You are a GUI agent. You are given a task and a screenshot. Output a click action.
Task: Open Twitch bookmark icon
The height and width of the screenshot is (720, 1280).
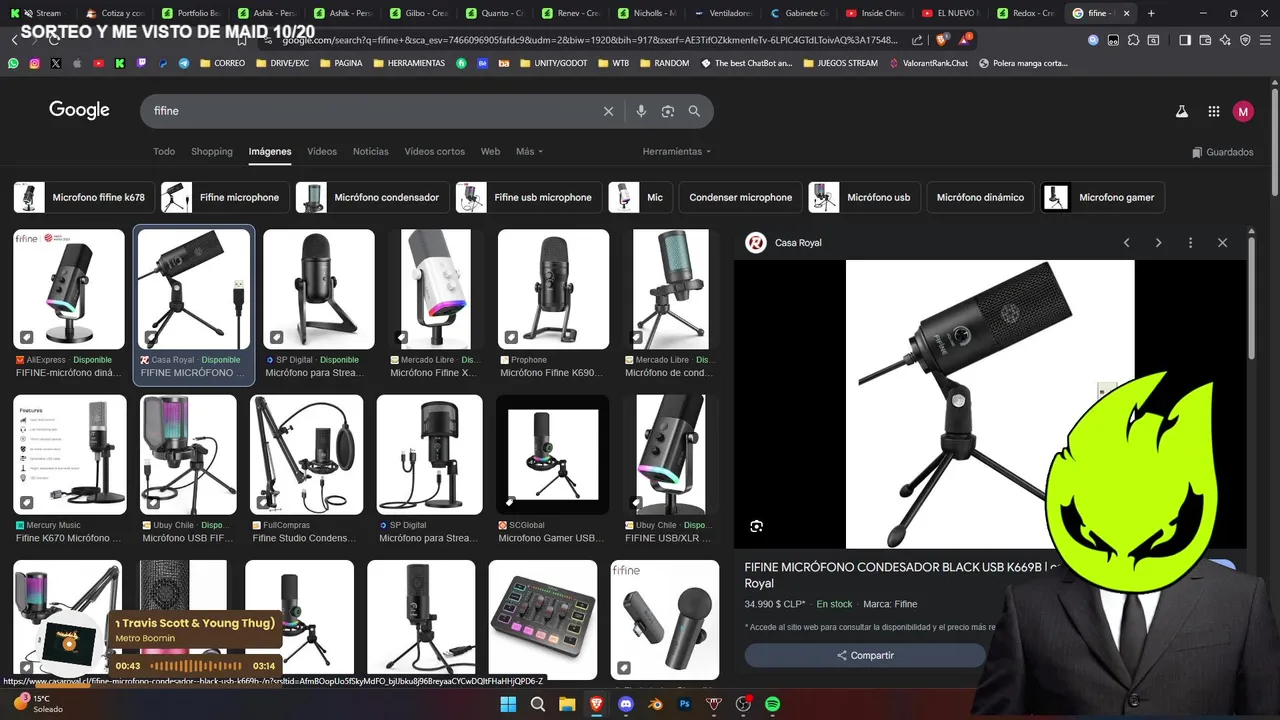pos(141,63)
